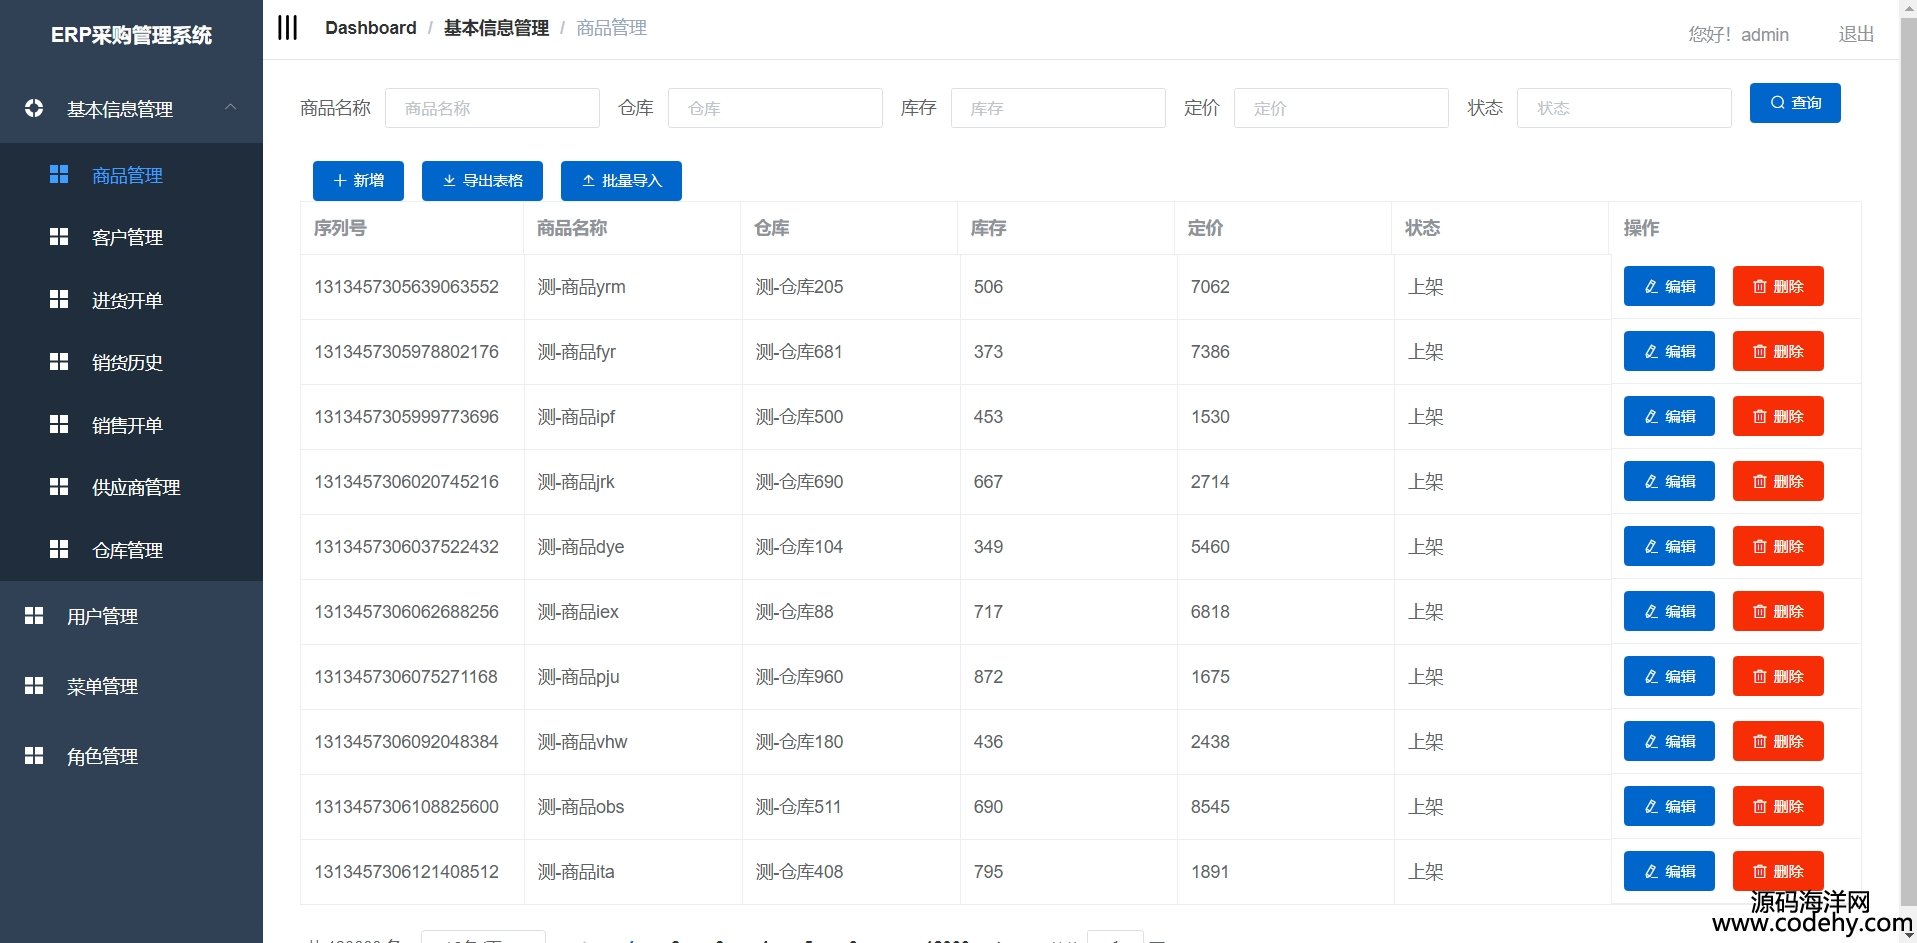Export the table with 导出表格
1917x943 pixels.
tap(482, 181)
